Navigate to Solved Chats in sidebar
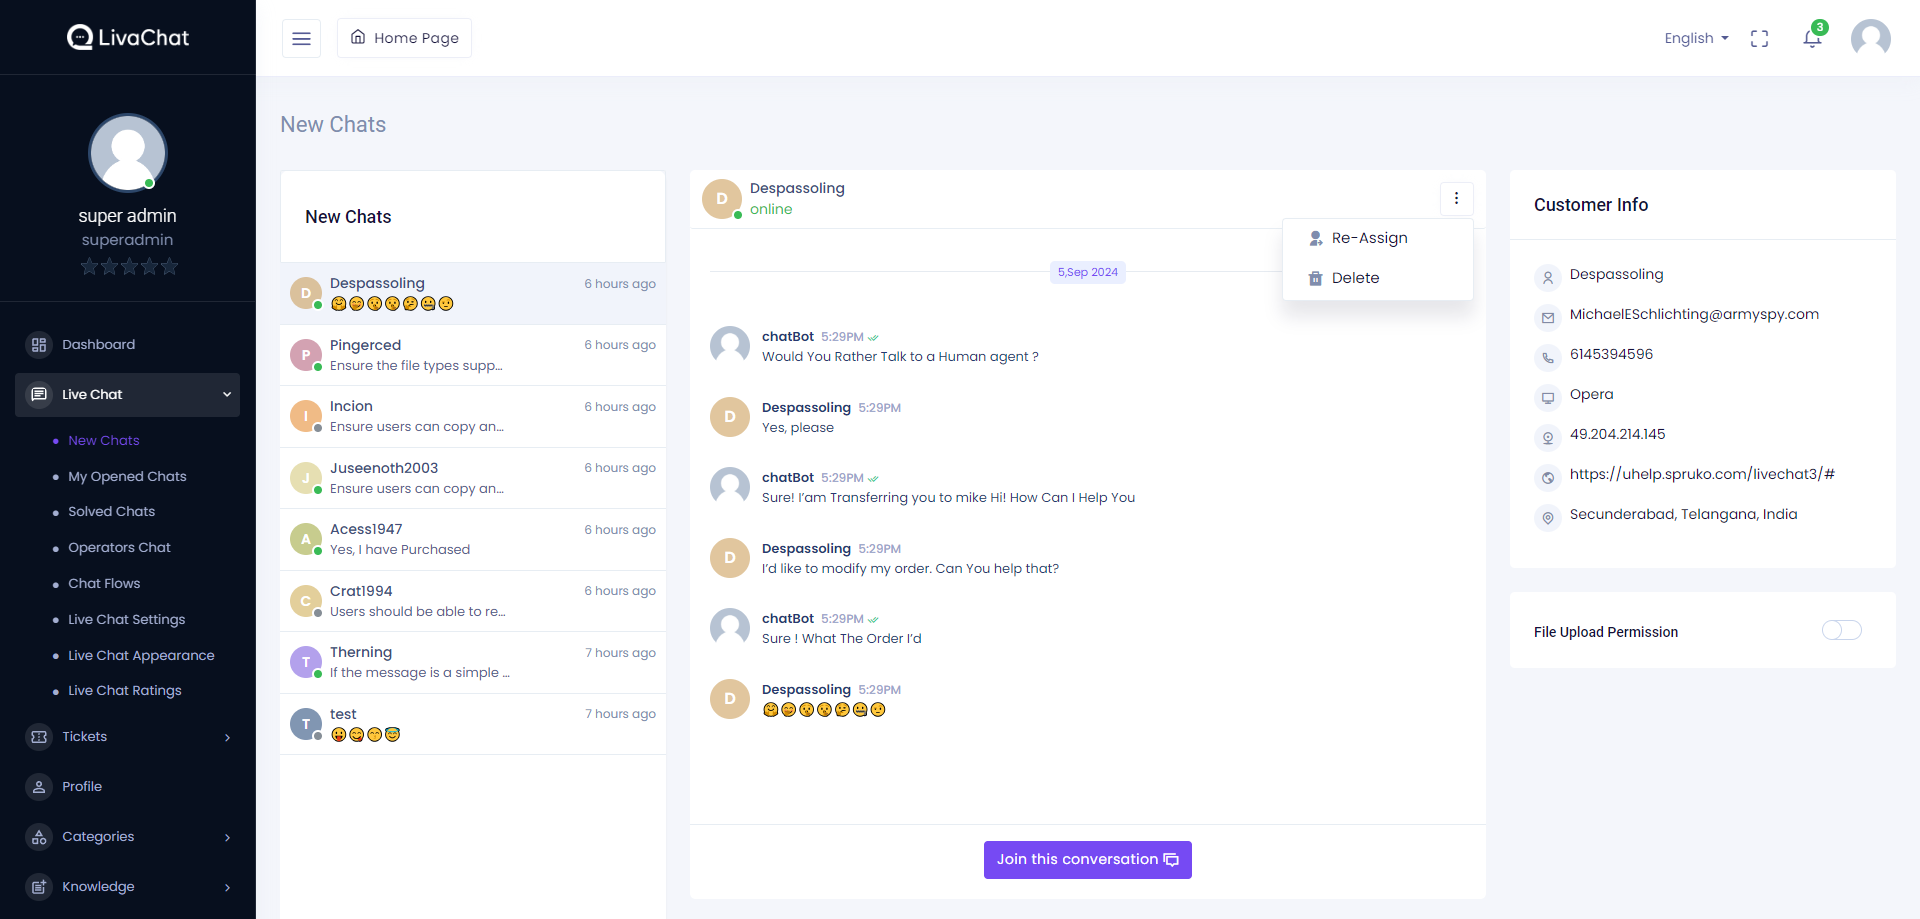 coord(111,512)
